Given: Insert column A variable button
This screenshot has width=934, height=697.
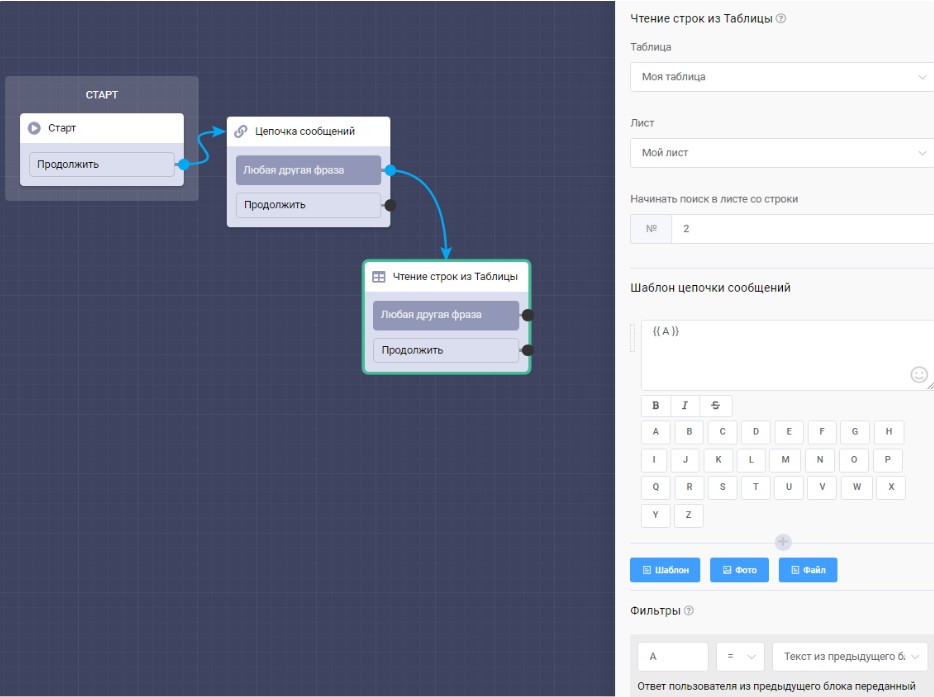Looking at the screenshot, I should tap(656, 433).
